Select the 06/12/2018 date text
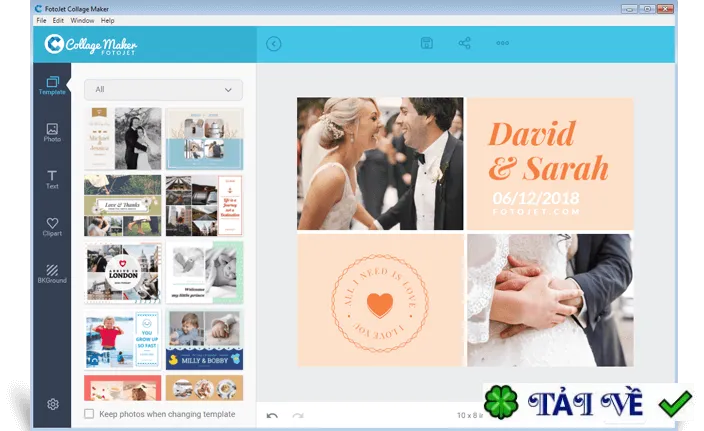Viewport: 704px width, 431px height. [x=536, y=198]
